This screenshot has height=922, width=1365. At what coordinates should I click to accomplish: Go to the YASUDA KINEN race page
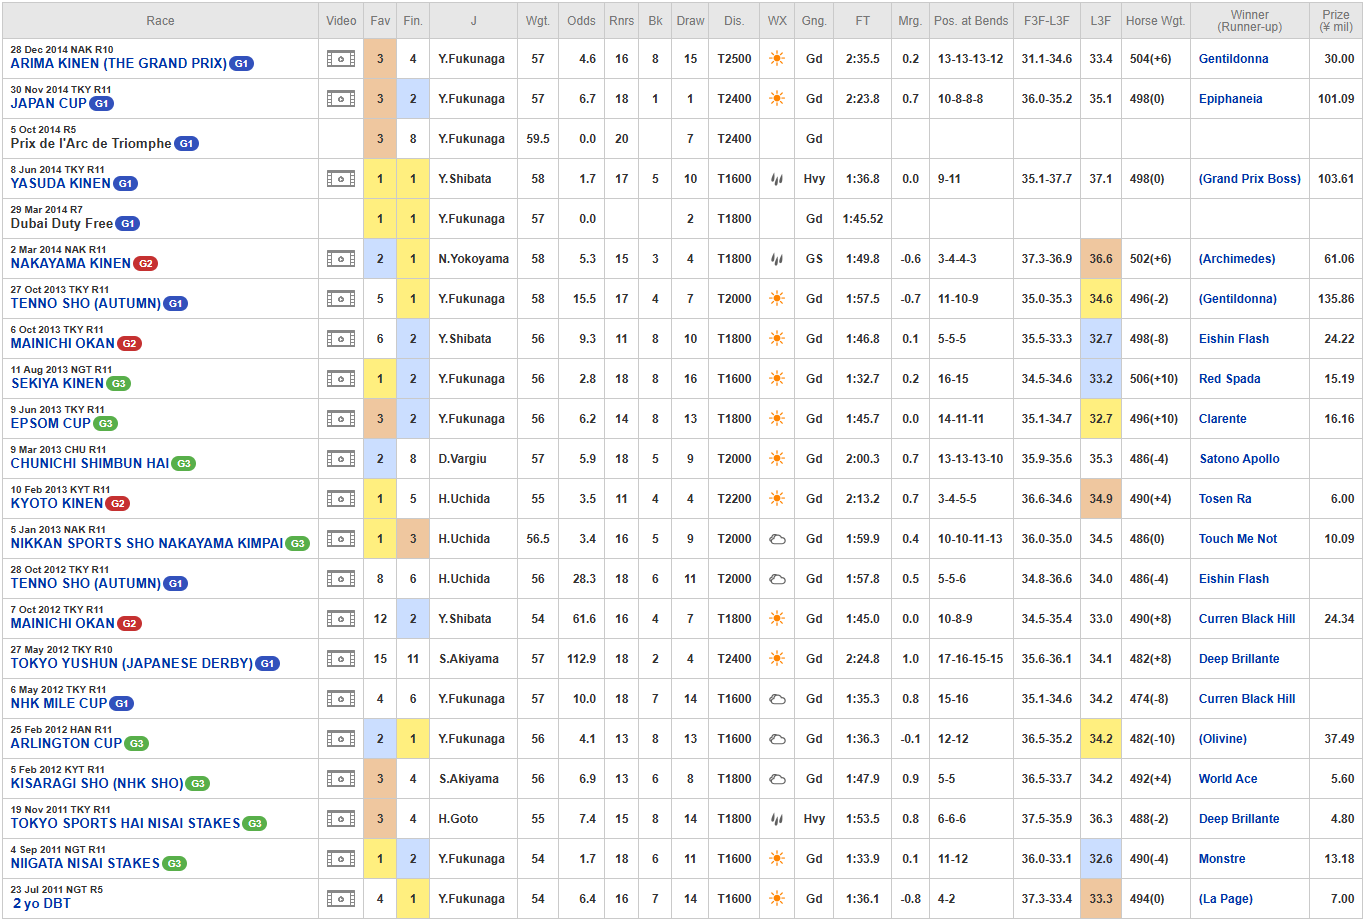pos(61,183)
